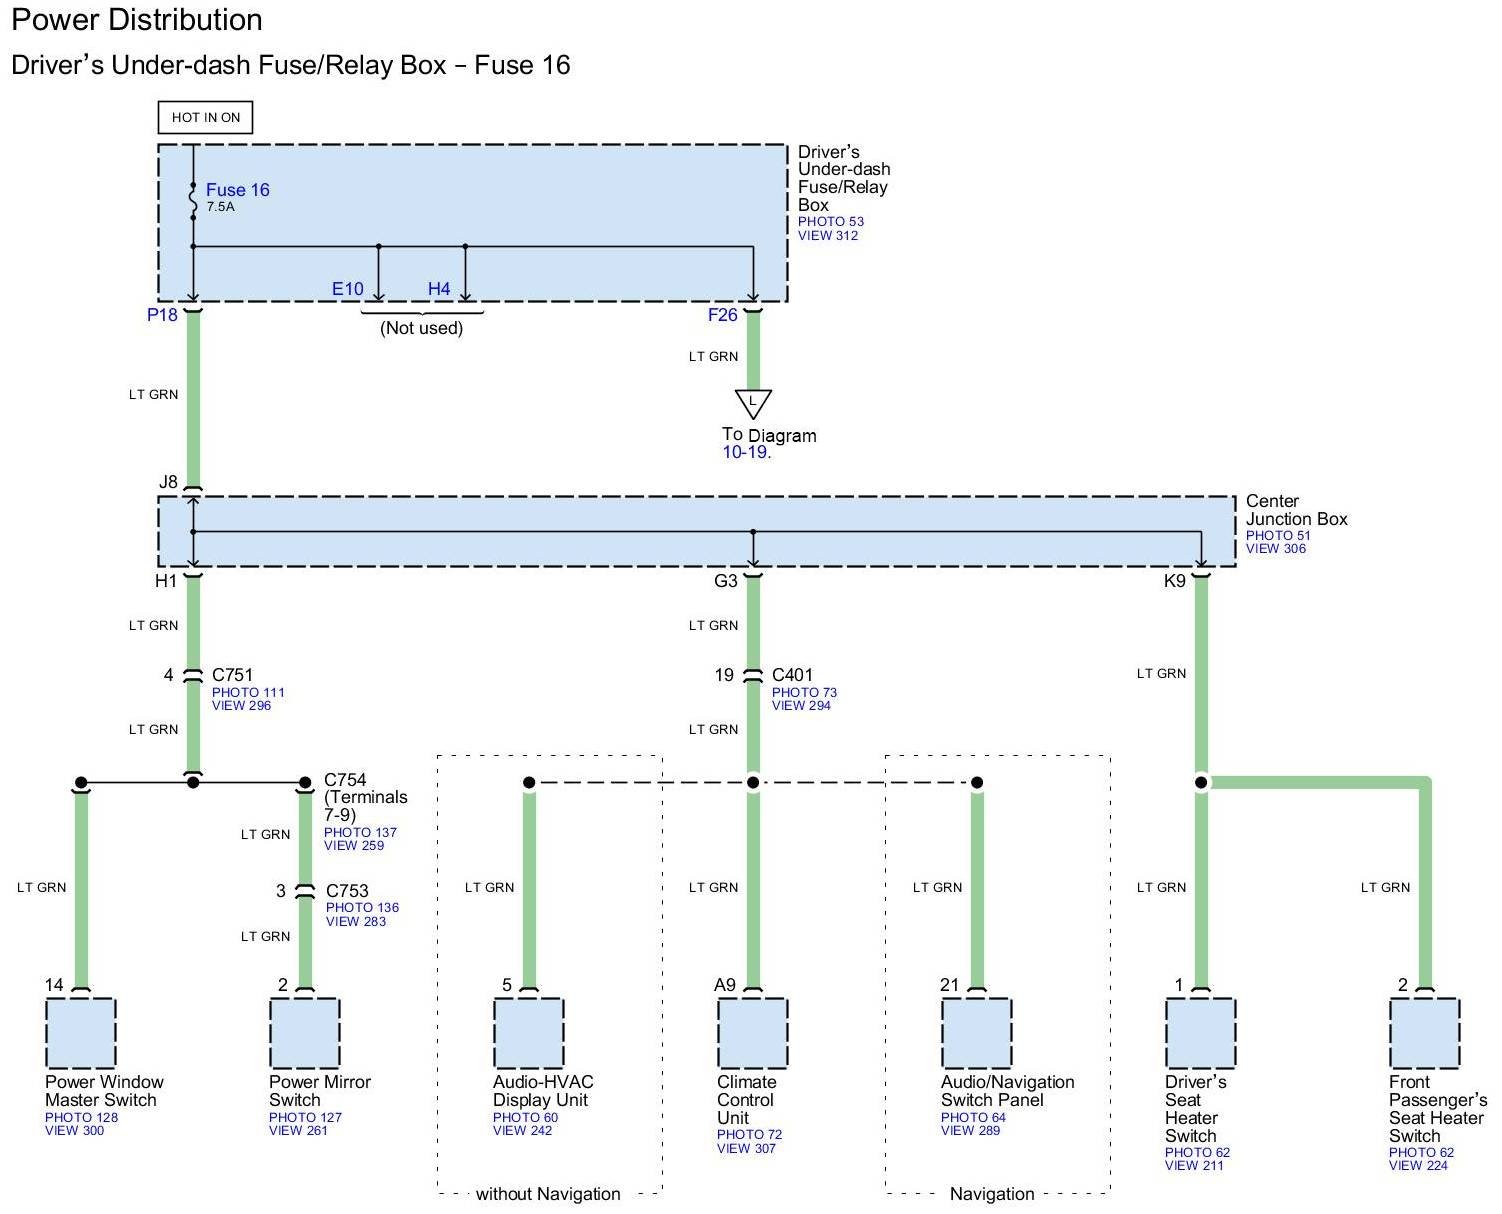The image size is (1502, 1214).
Task: Open PHOTO 51 of Center Junction Box
Action: click(1277, 535)
